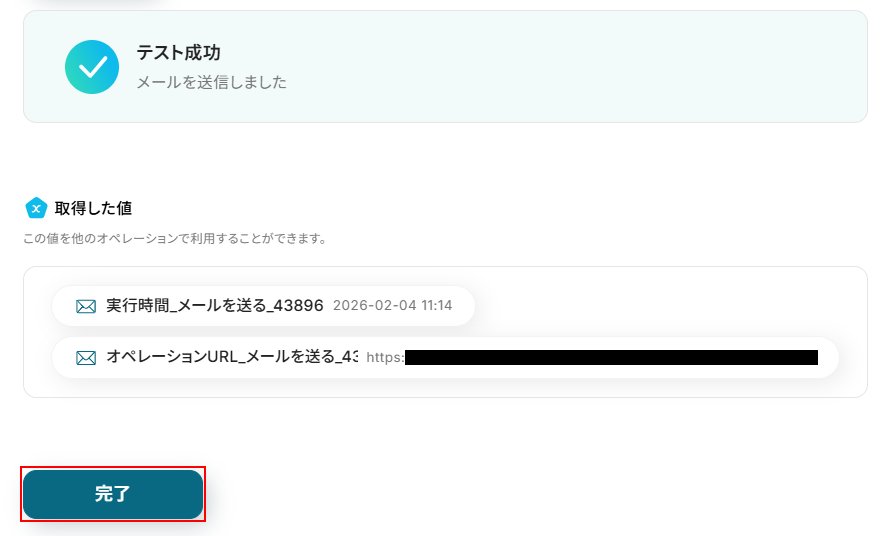This screenshot has width=896, height=536.
Task: Click the メールを送信しました message
Action: 211,82
